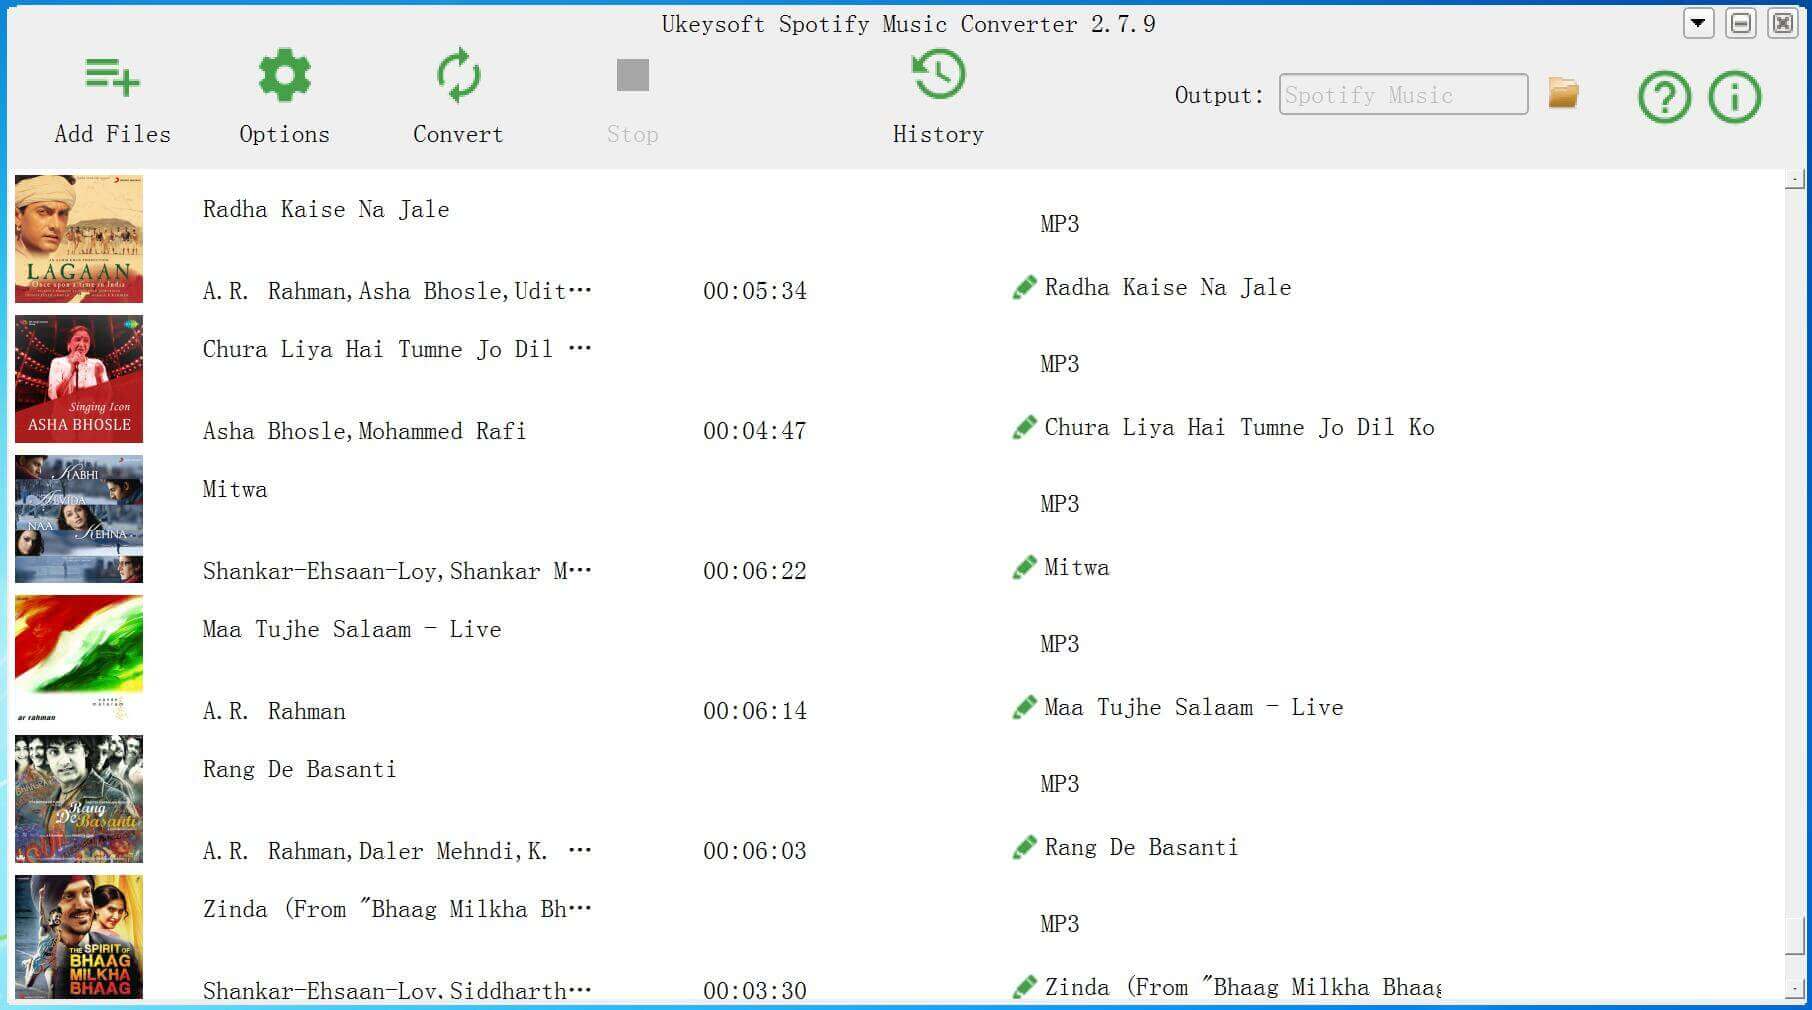Screen dimensions: 1812x1010
Task: Select the Mitwa song title
Action: (235, 489)
